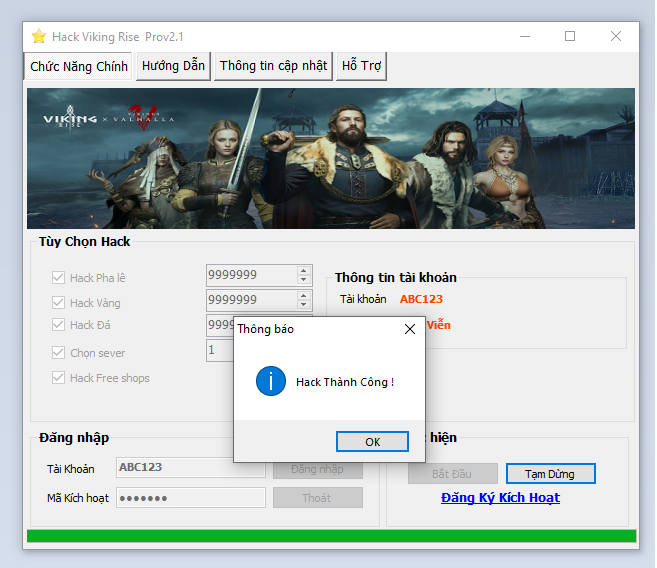This screenshot has width=657, height=568.
Task: Open the Hỗ Trợ tab
Action: (x=361, y=66)
